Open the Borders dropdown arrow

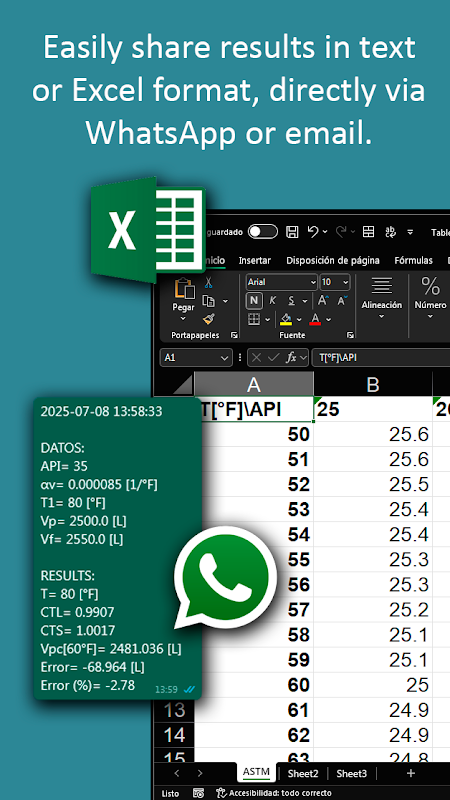[x=268, y=320]
